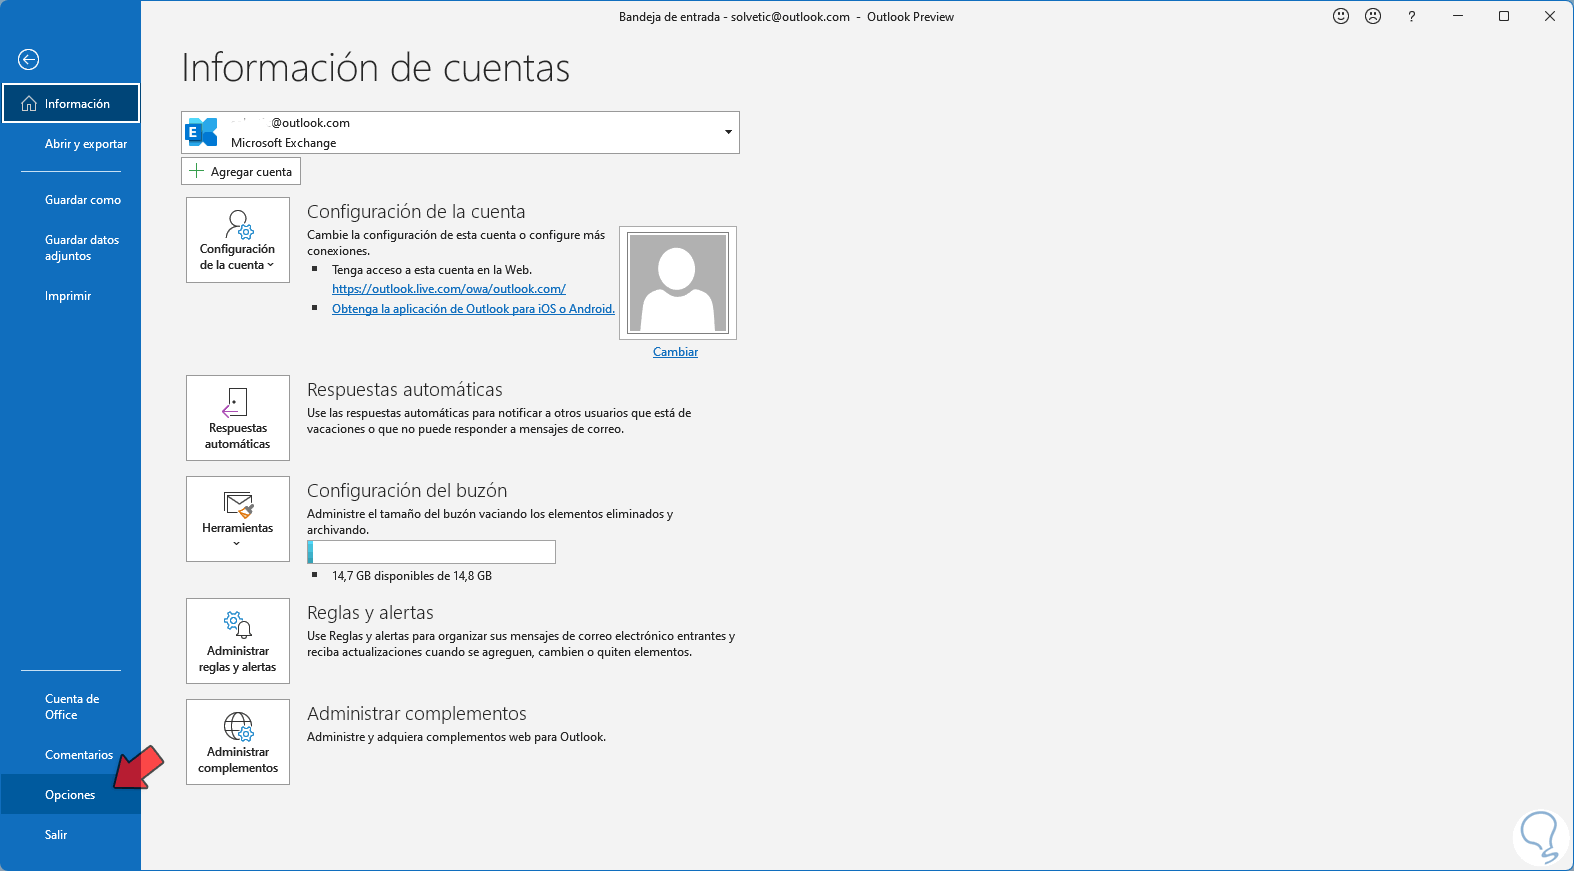
Task: Click the Respuestas automáticas door-arrow icon
Action: coord(234,402)
